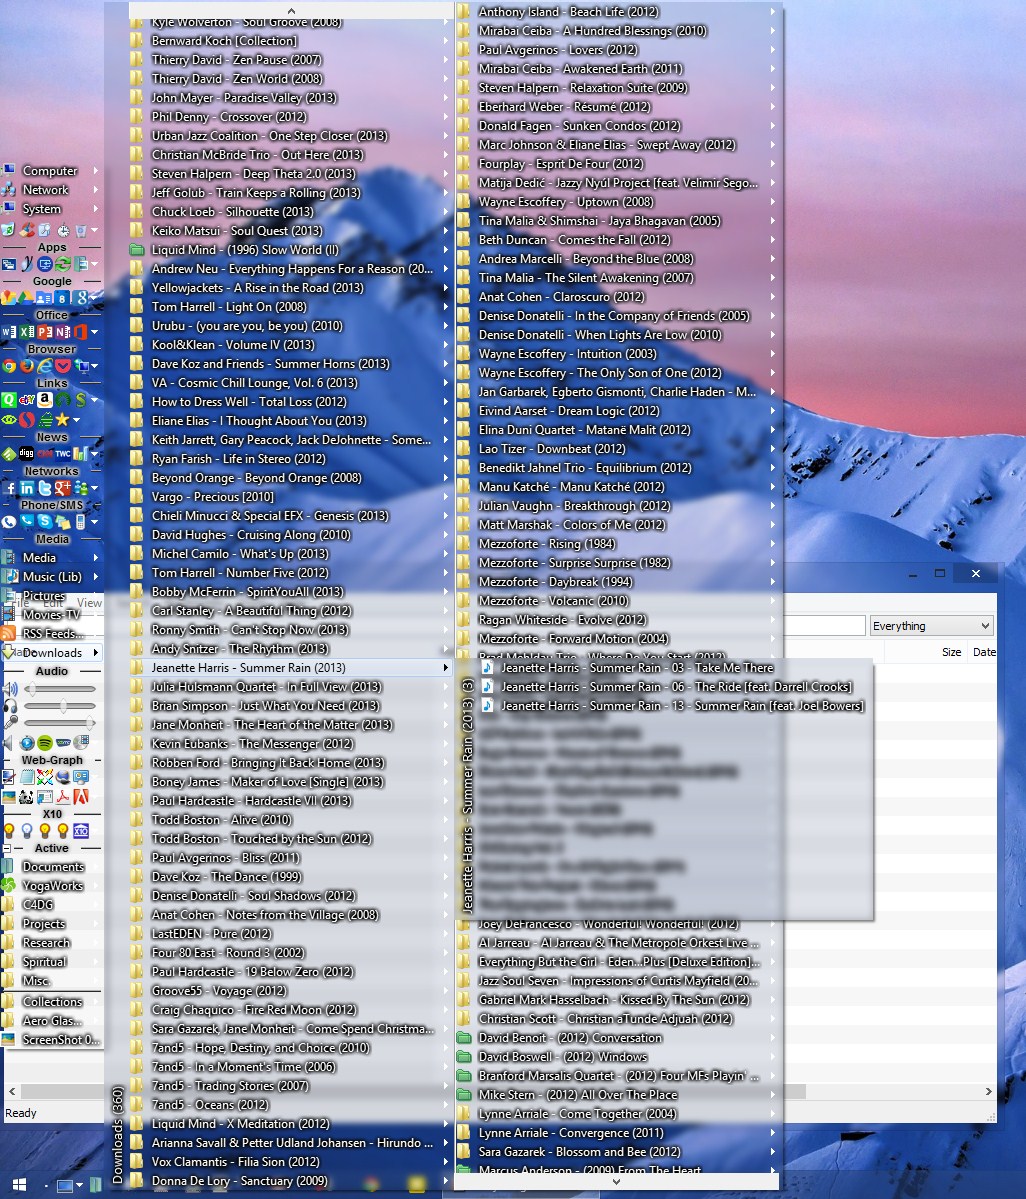Launch Excel from the Office group
The width and height of the screenshot is (1026, 1199).
pos(27,332)
